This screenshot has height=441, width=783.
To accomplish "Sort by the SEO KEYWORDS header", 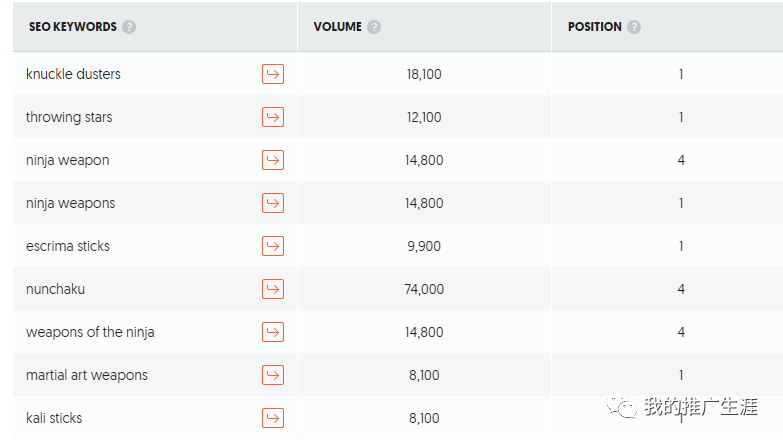I will [x=71, y=27].
